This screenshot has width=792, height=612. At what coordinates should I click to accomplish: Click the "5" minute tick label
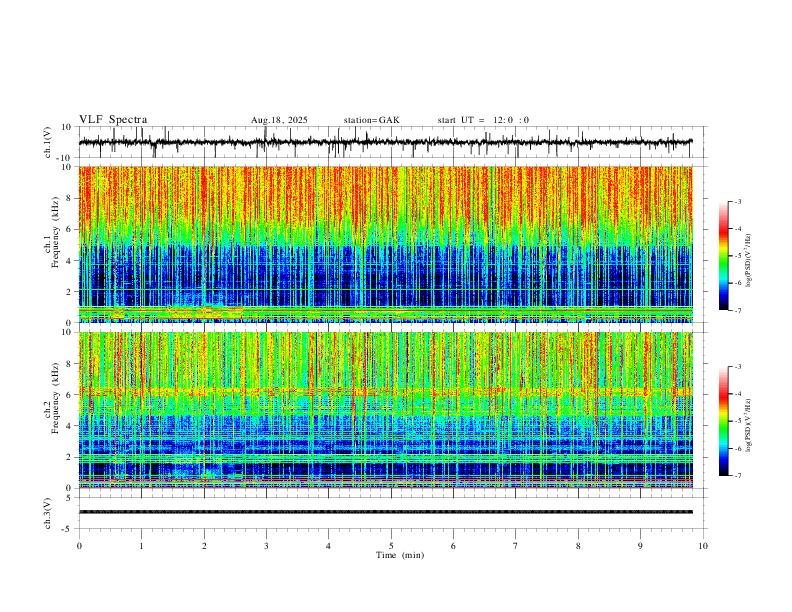pos(391,546)
